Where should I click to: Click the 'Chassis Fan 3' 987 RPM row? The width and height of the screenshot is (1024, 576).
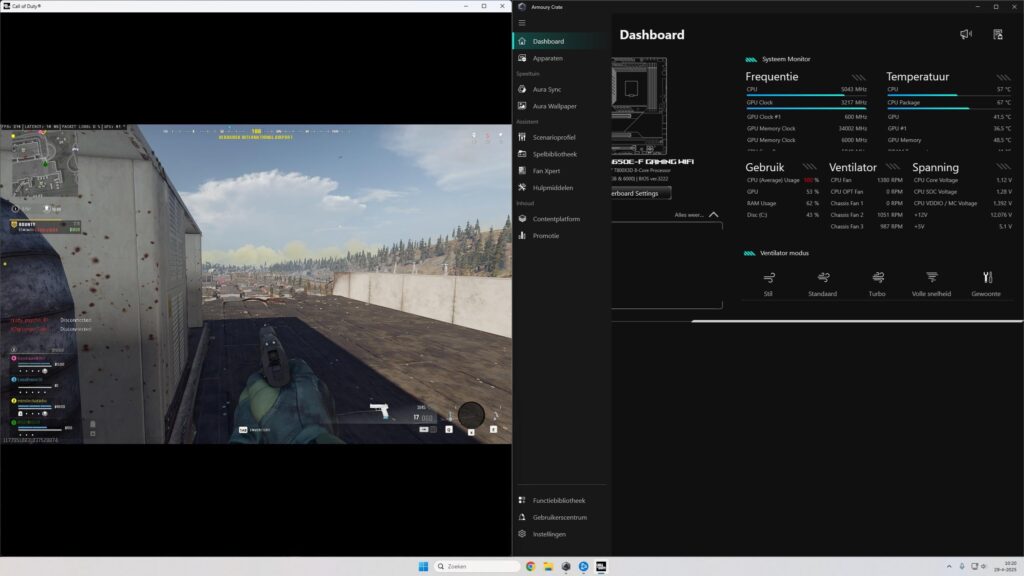[866, 227]
